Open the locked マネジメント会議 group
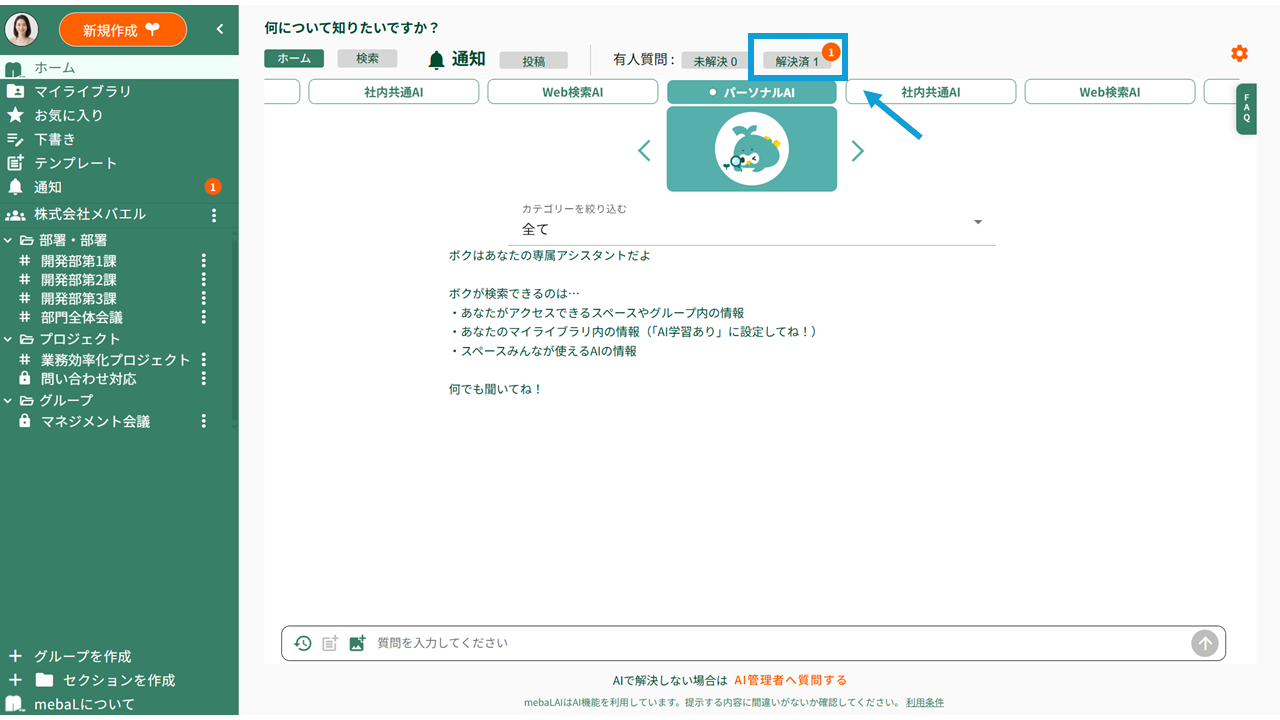Image resolution: width=1280 pixels, height=720 pixels. coord(95,422)
